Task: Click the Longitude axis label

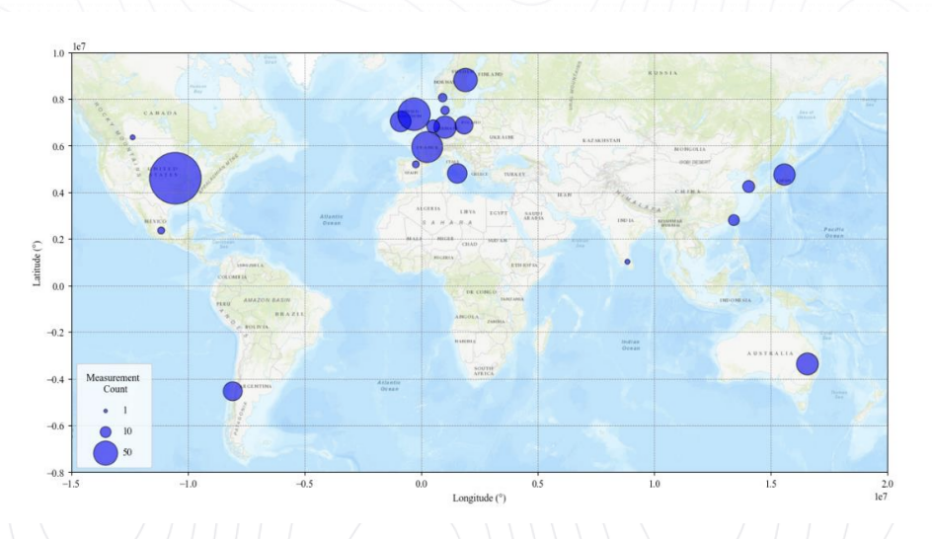Action: (480, 497)
